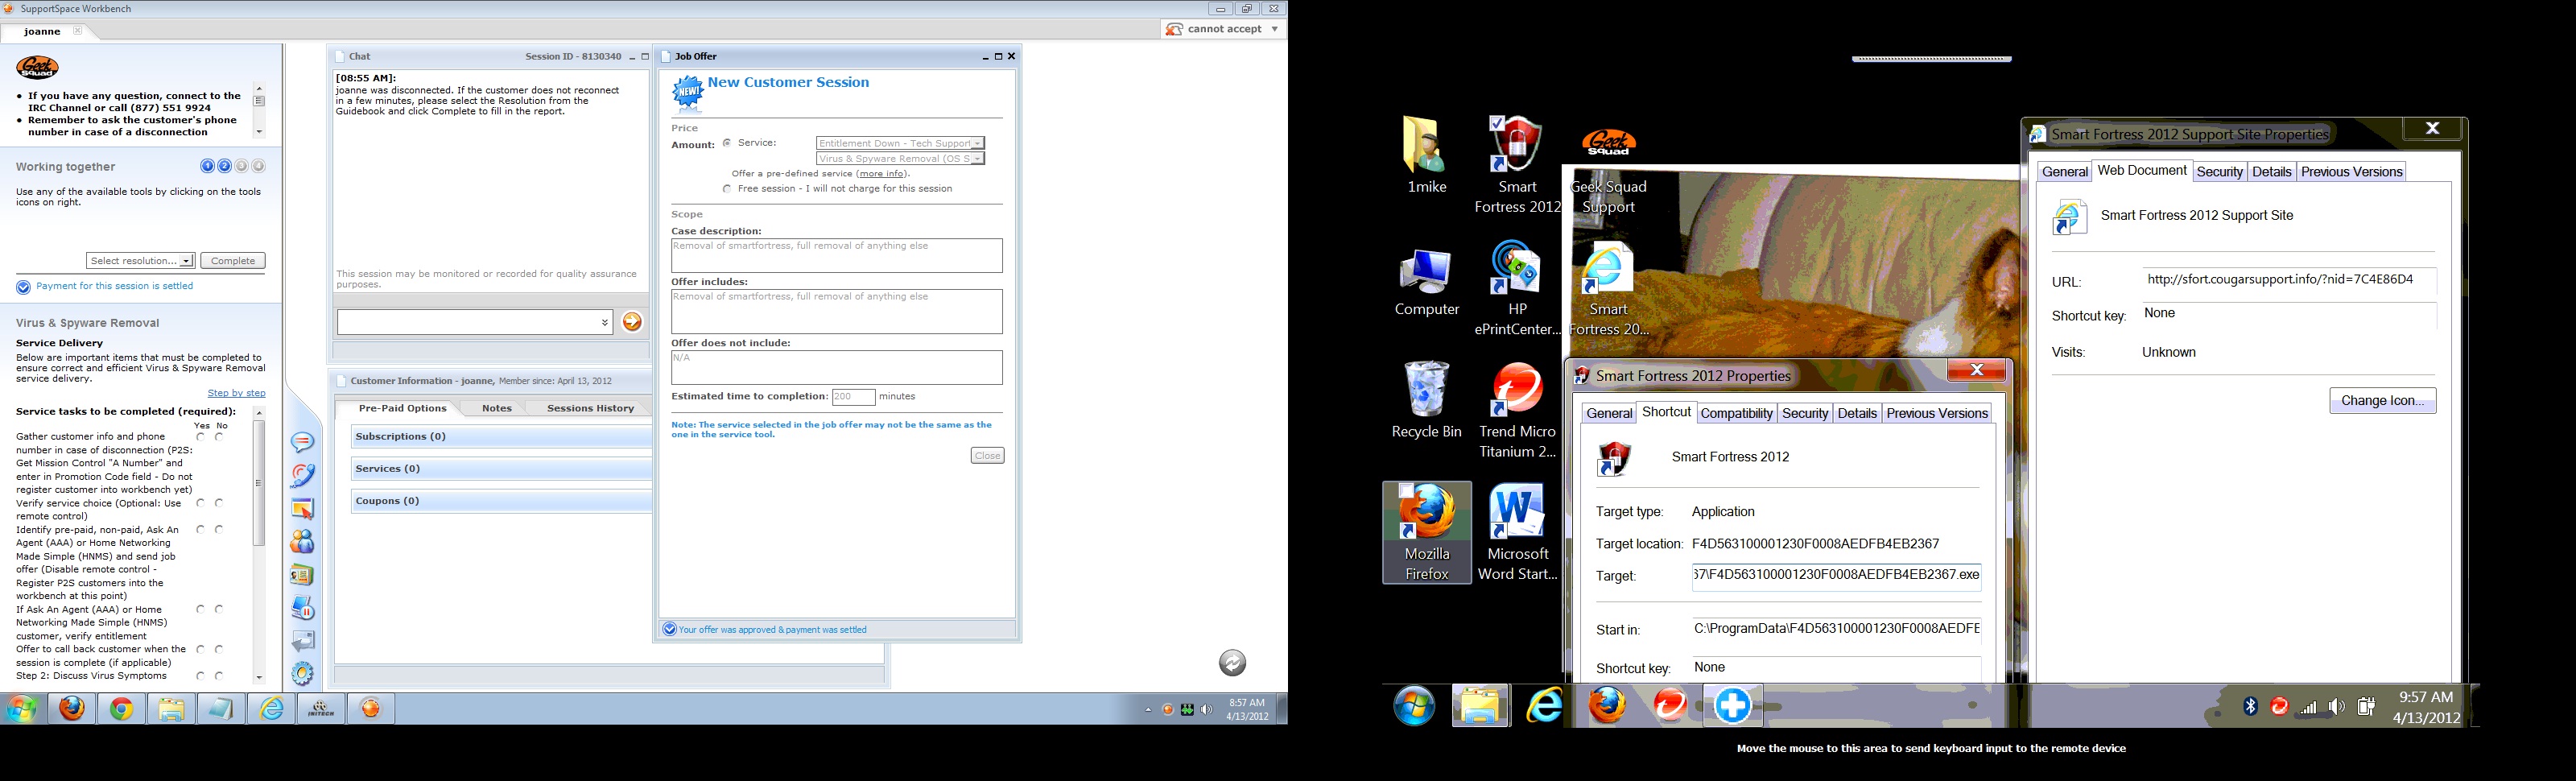Expand the cannot accept status dropdown
Image resolution: width=2576 pixels, height=781 pixels.
(x=1274, y=29)
